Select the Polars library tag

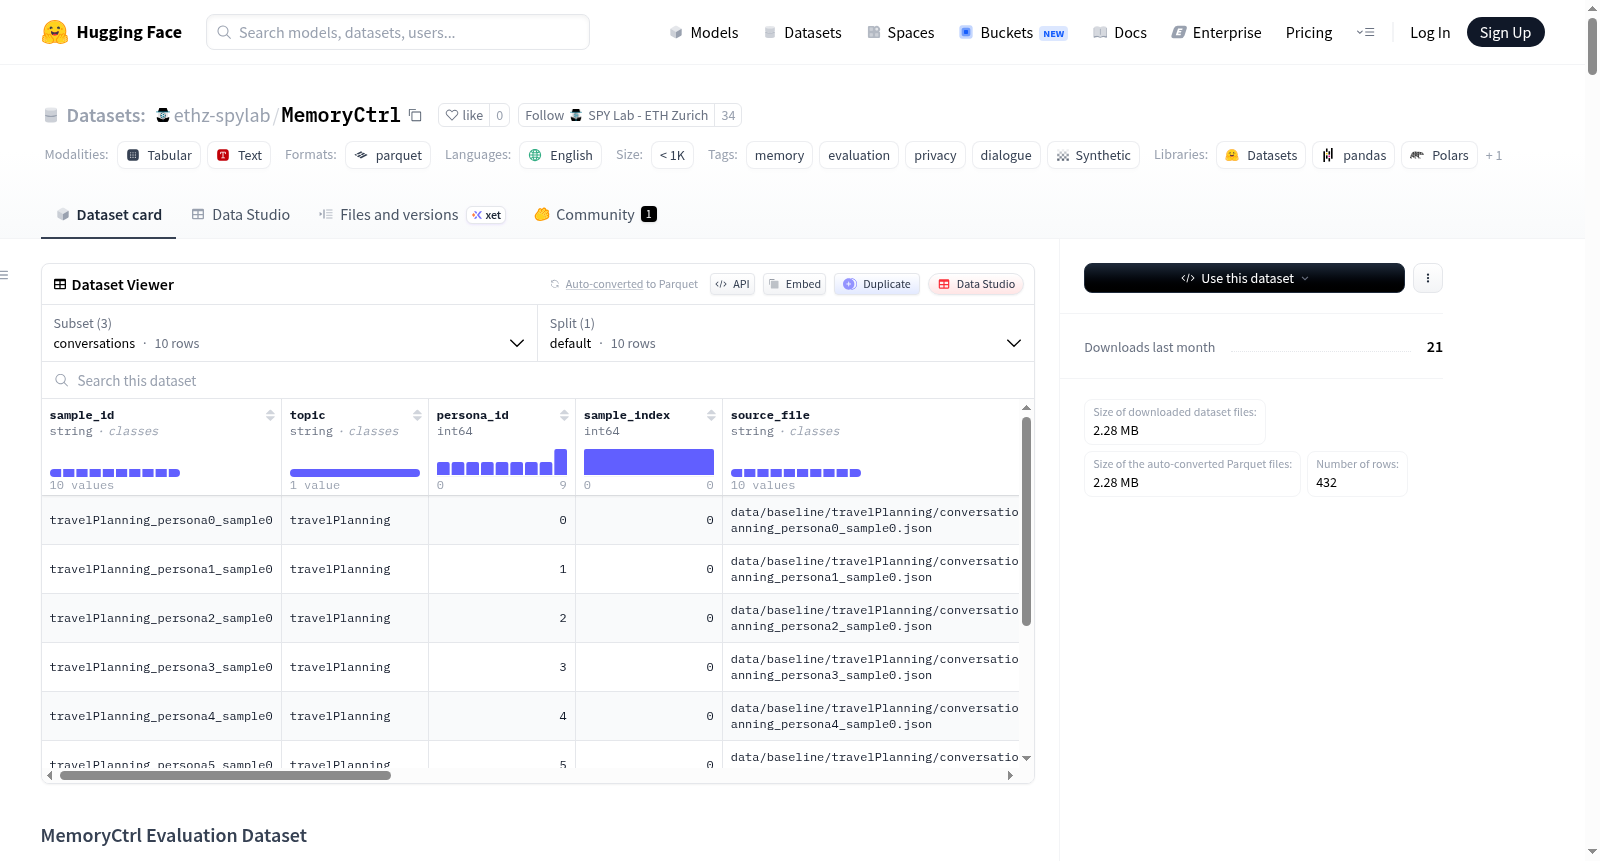click(1439, 155)
